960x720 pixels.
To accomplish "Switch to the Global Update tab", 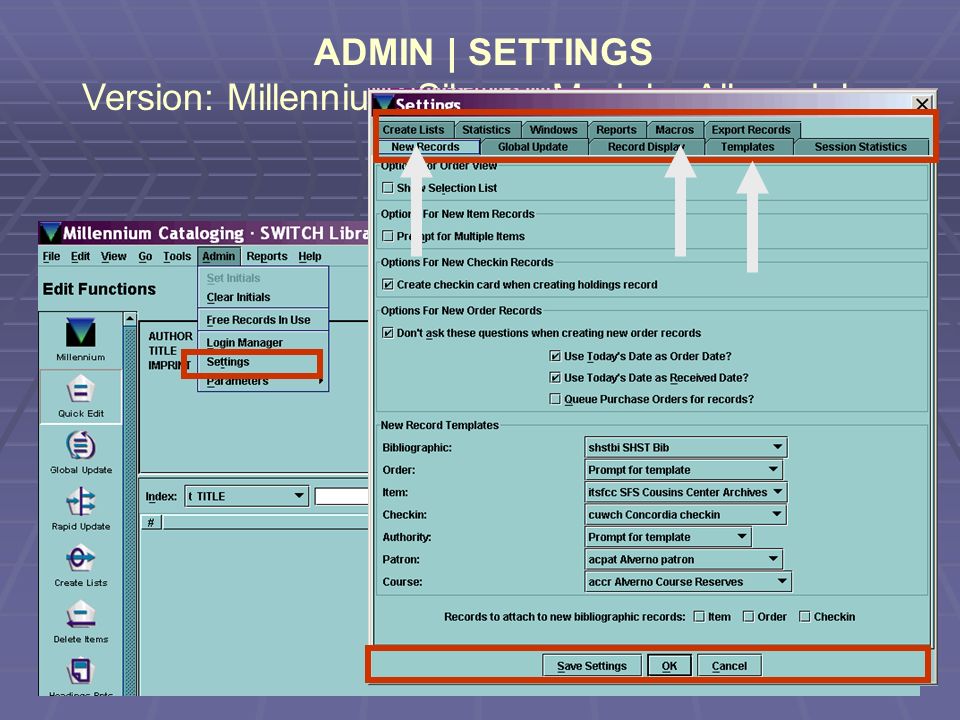I will point(533,147).
